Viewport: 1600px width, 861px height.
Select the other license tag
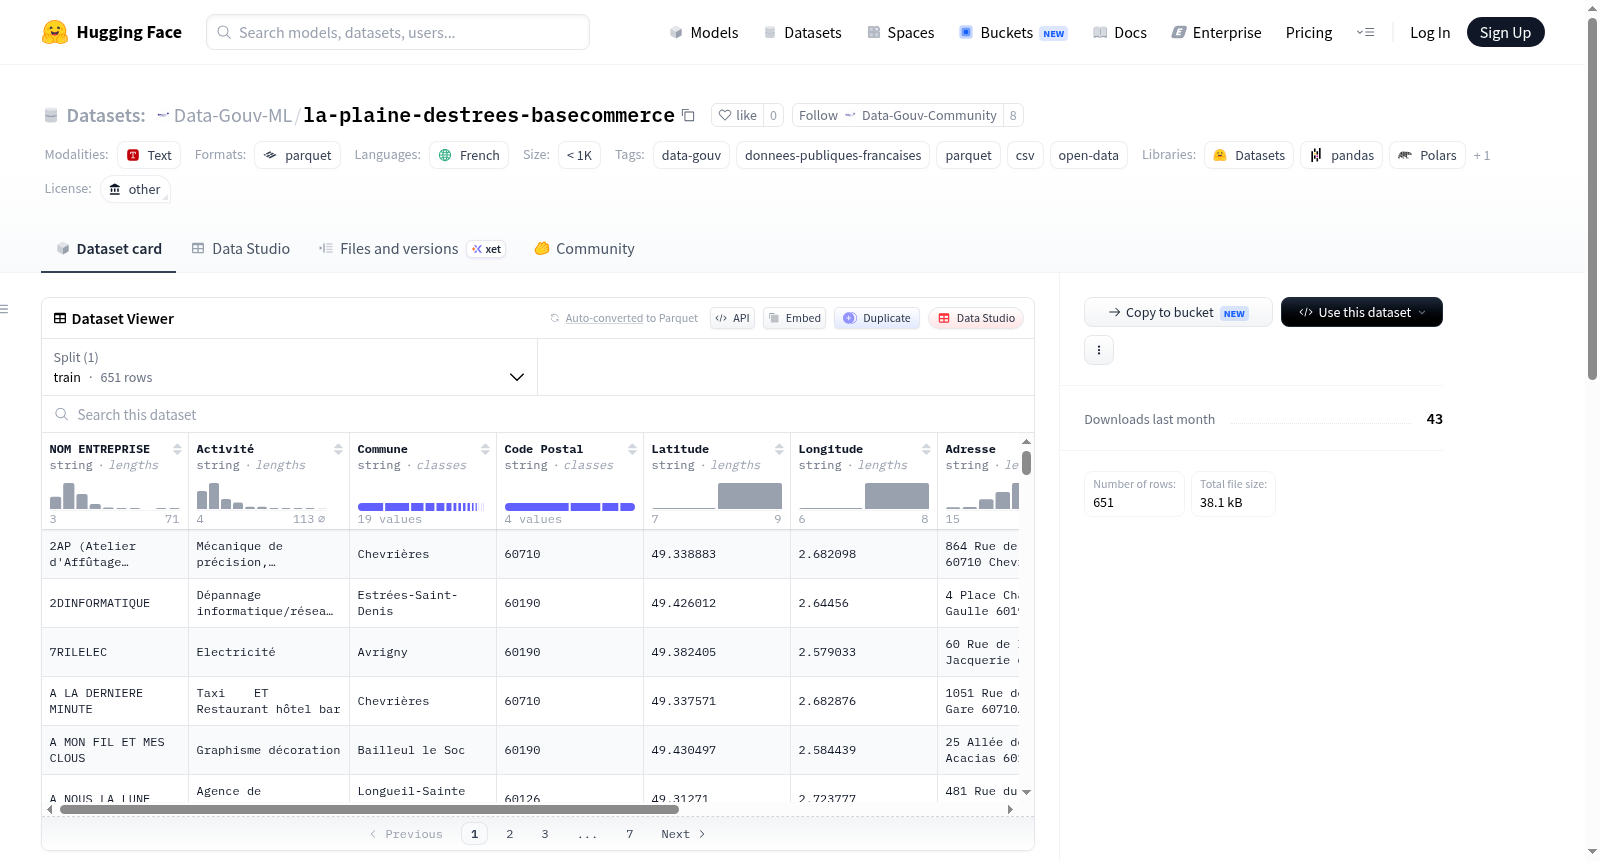(135, 189)
